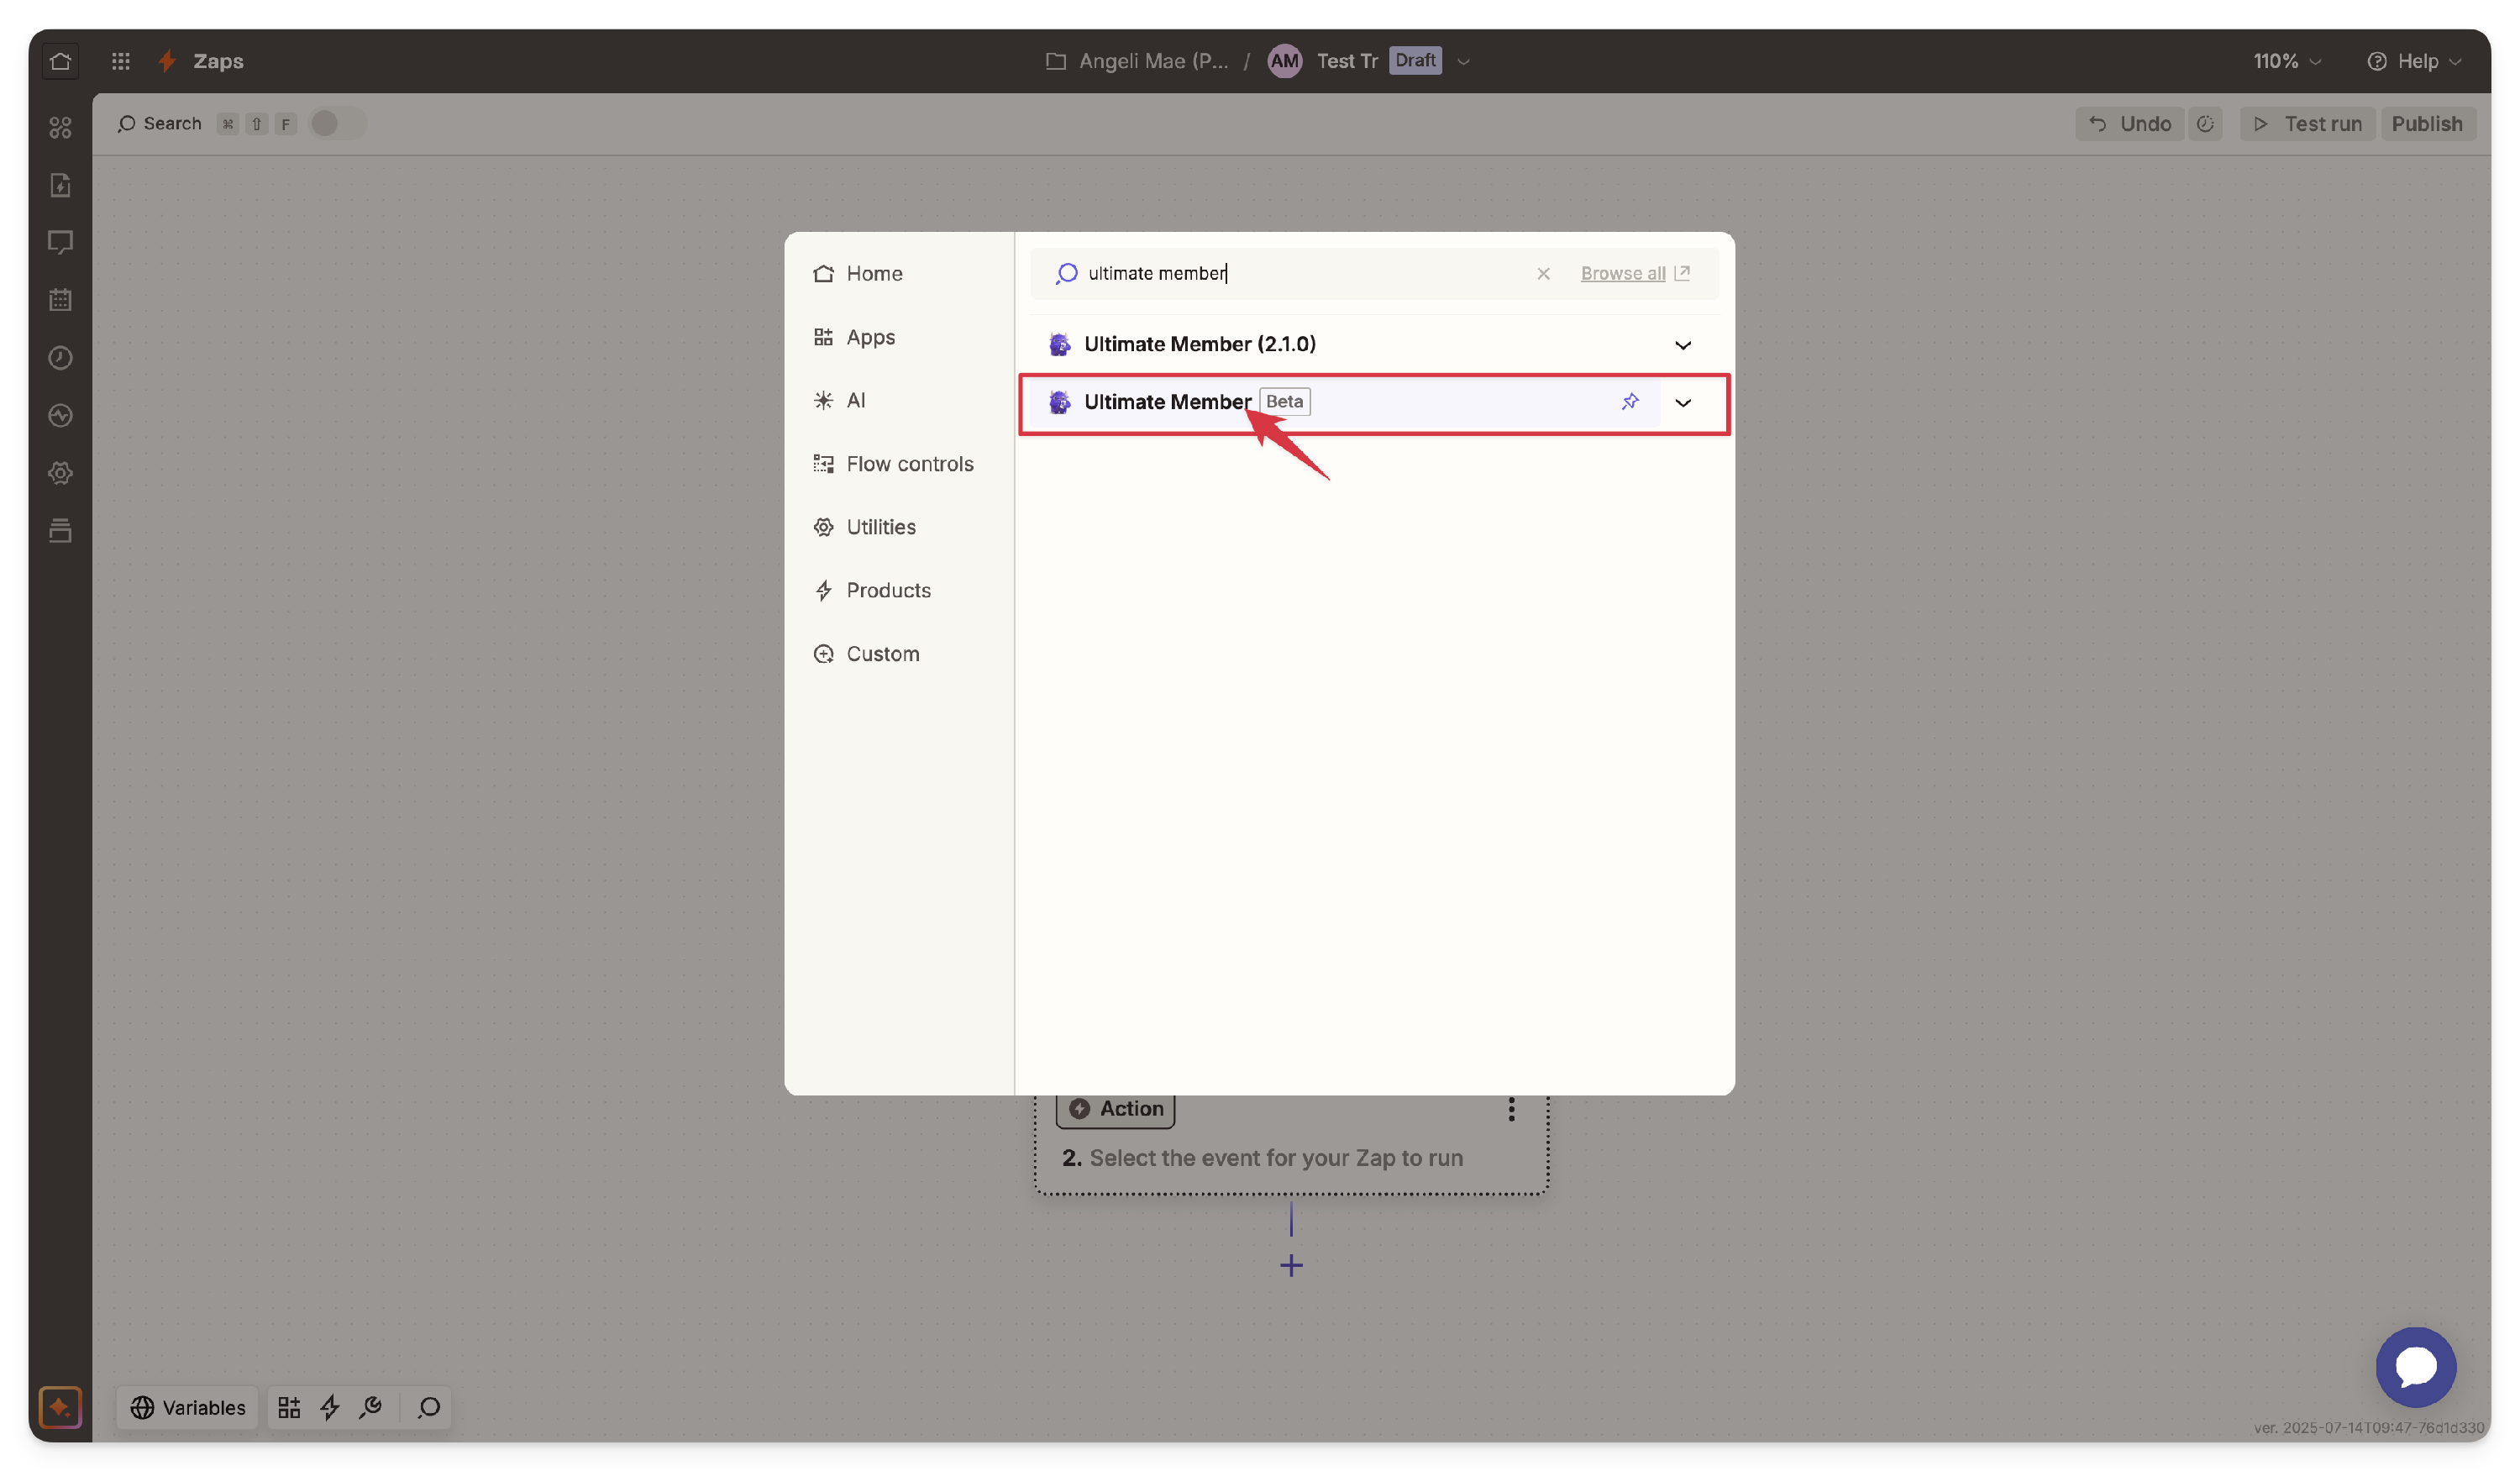This screenshot has height=1471, width=2520.
Task: Click the Undo button
Action: point(2129,123)
